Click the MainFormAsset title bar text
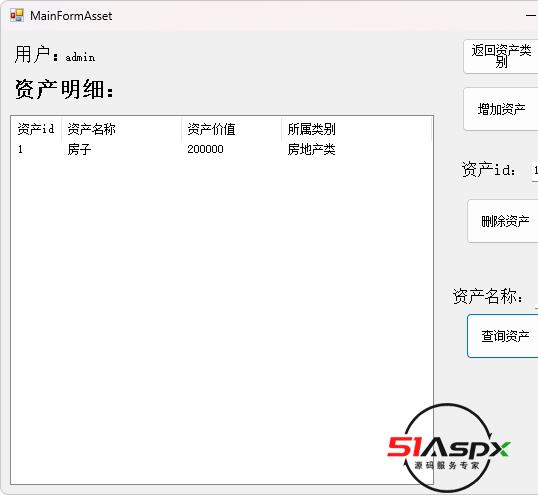This screenshot has height=495, width=538. coord(71,16)
